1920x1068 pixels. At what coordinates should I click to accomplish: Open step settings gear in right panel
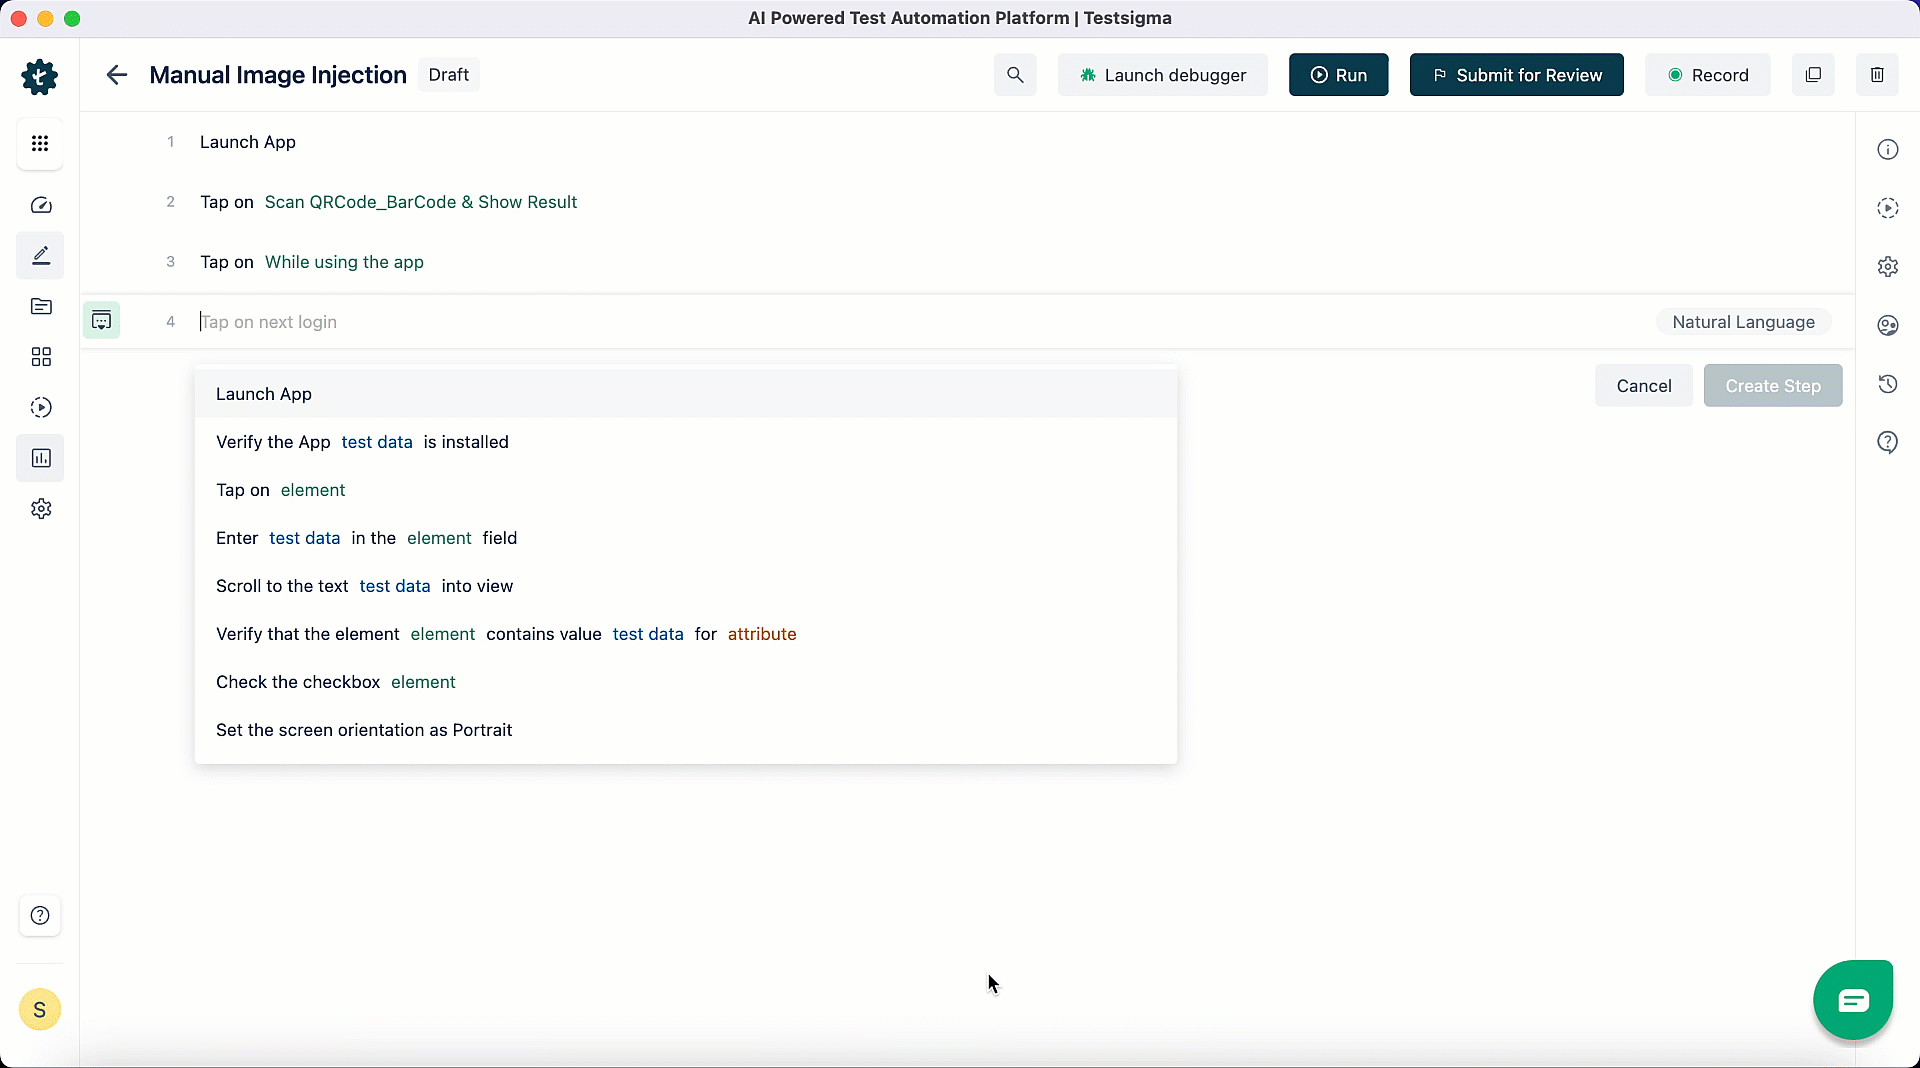tap(1888, 267)
